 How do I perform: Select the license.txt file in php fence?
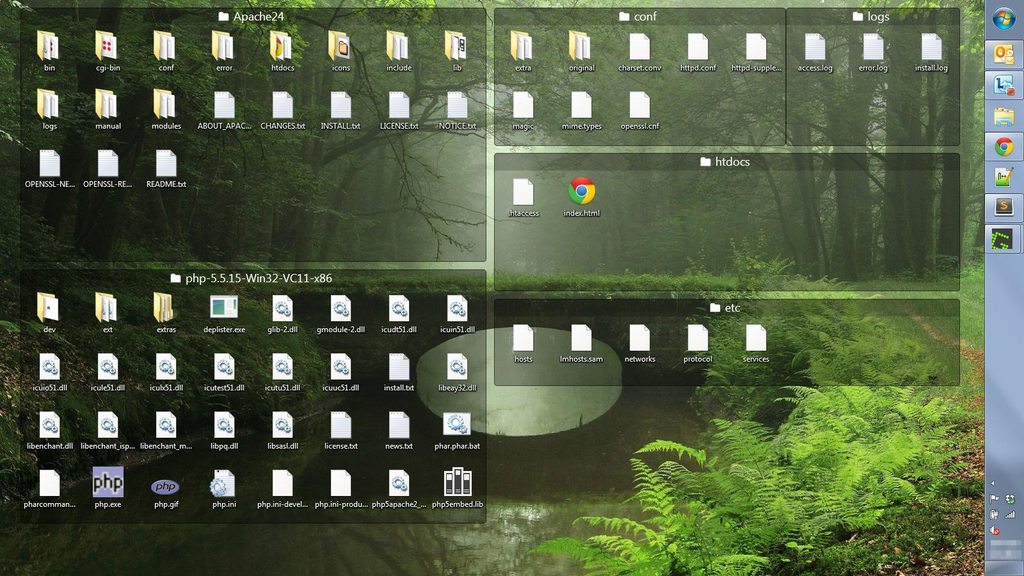340,430
